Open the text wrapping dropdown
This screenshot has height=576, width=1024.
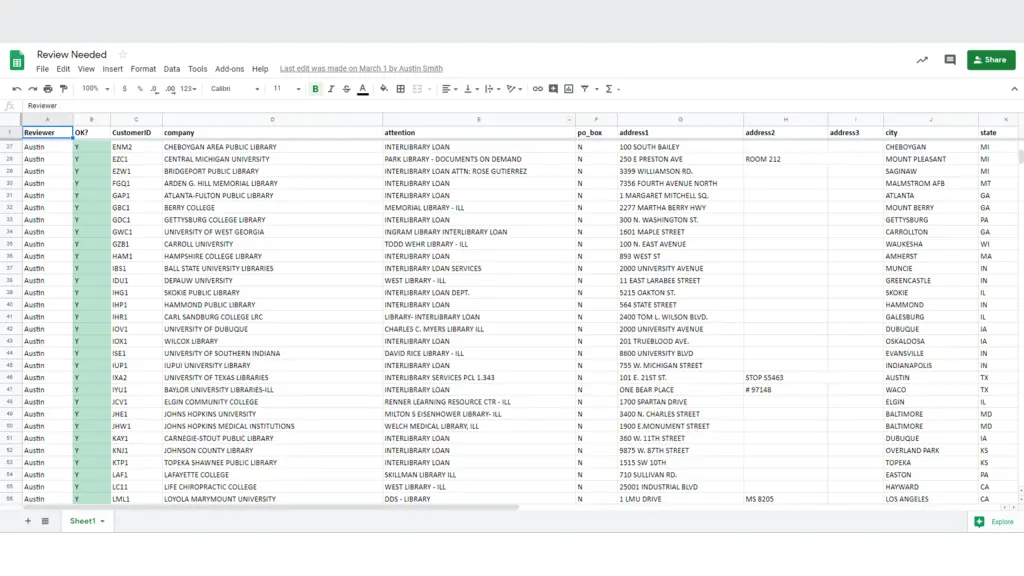click(492, 89)
